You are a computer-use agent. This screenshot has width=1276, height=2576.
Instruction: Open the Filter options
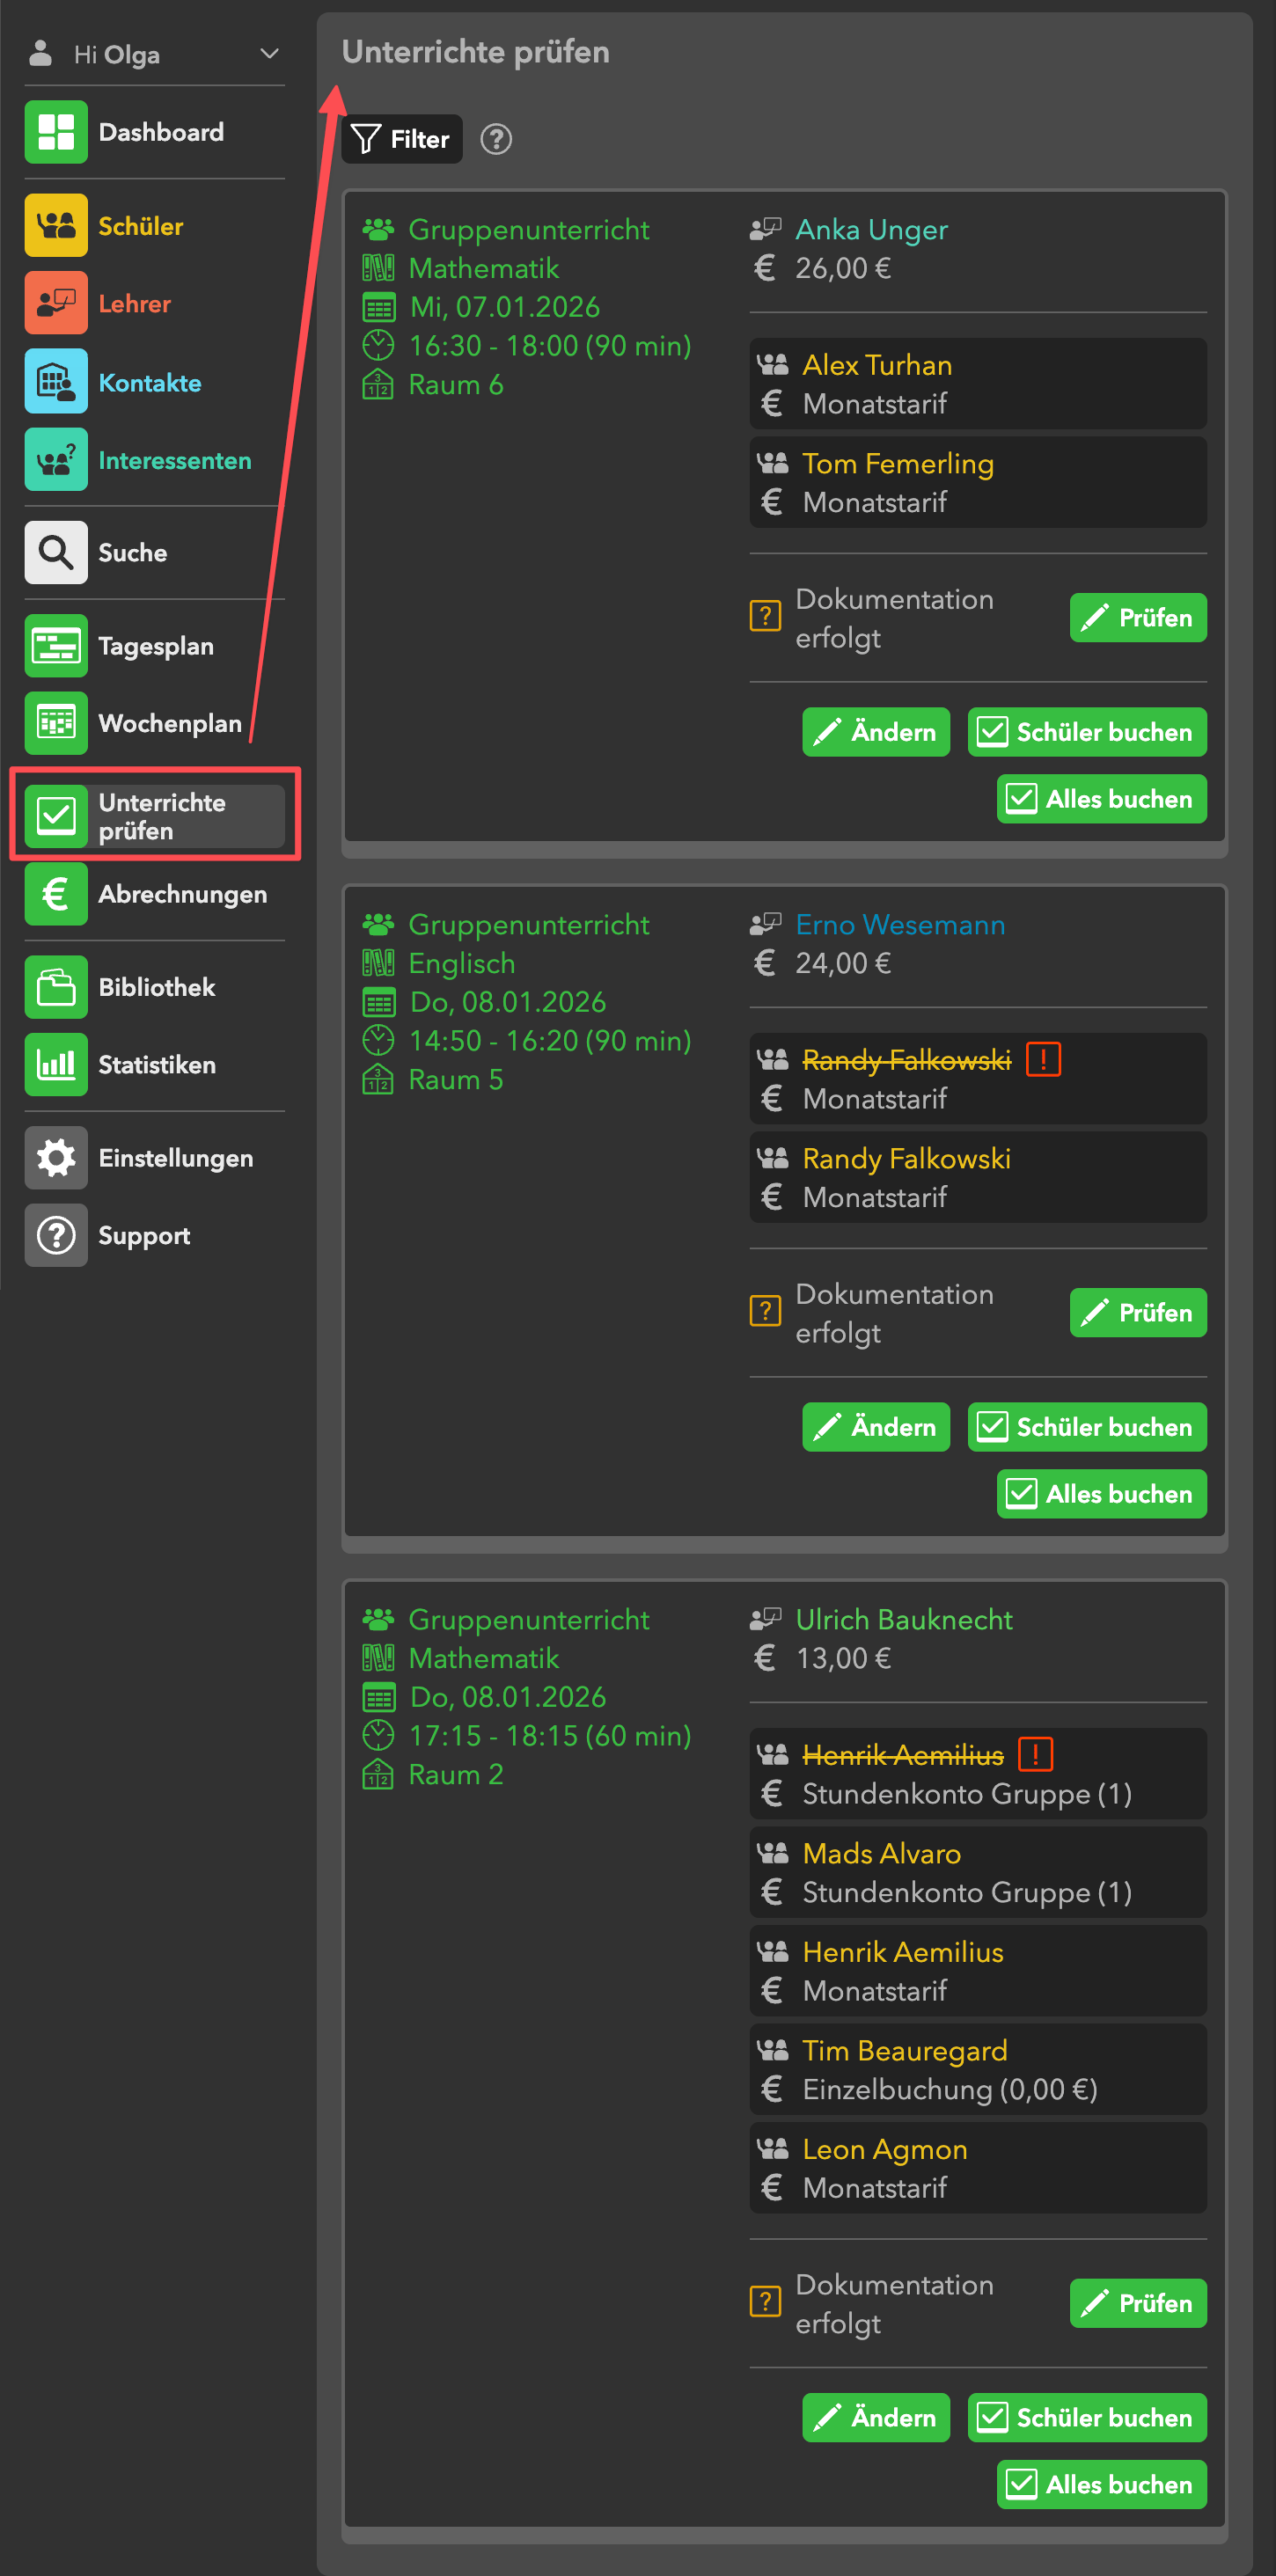pos(402,139)
